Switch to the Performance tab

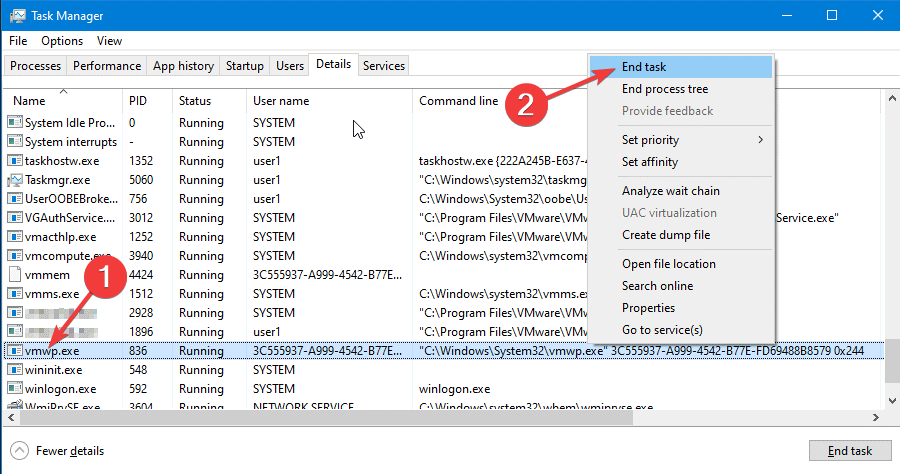coord(107,65)
